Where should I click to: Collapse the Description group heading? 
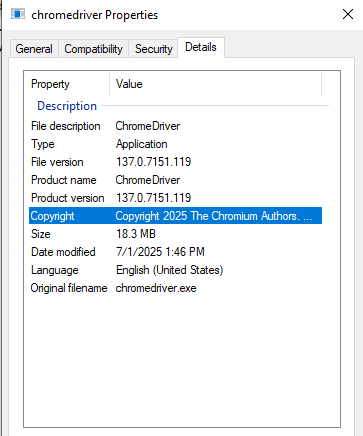click(67, 106)
